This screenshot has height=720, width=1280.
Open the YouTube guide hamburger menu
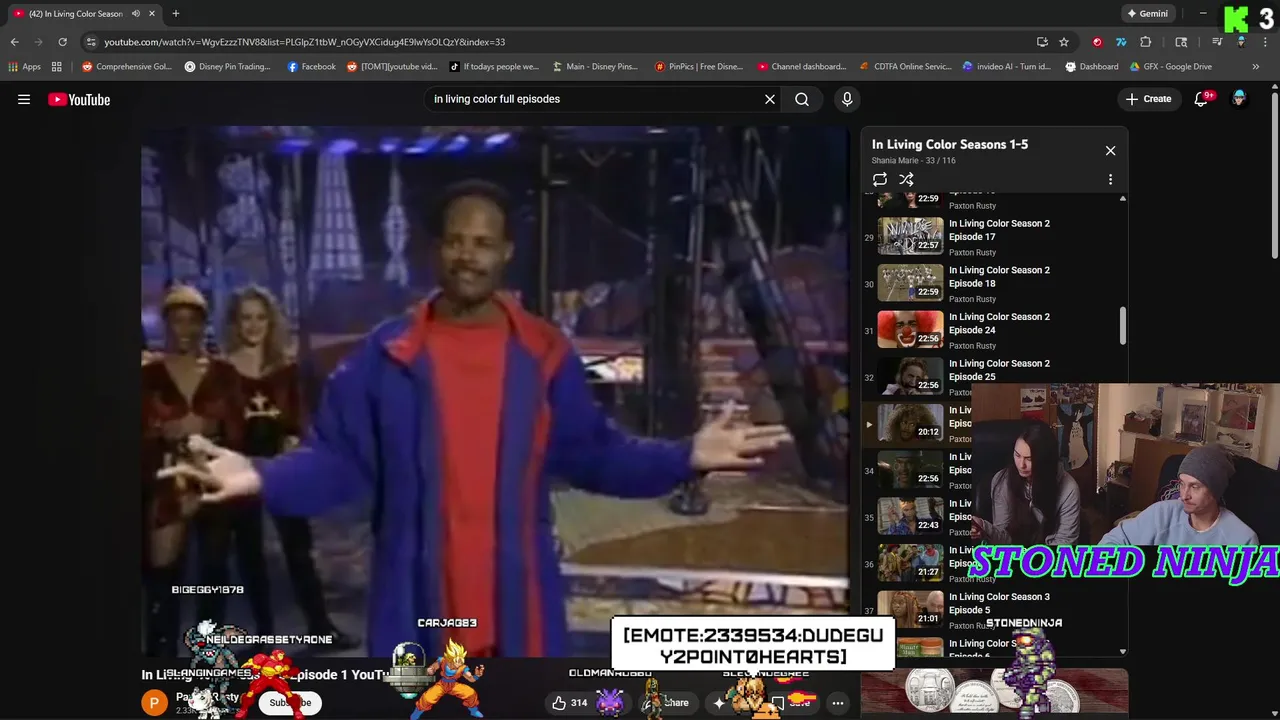coord(24,99)
